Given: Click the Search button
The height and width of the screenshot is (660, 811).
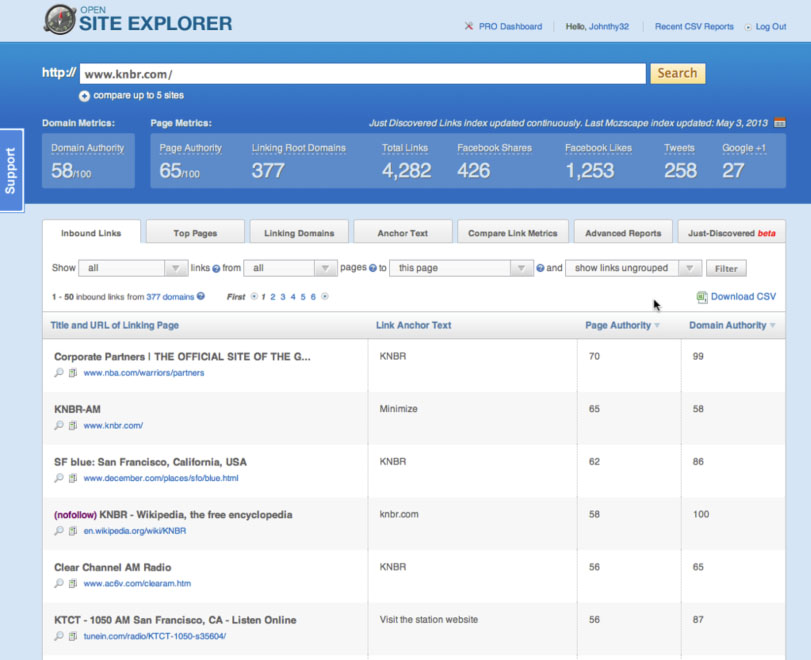Looking at the screenshot, I should pos(678,73).
